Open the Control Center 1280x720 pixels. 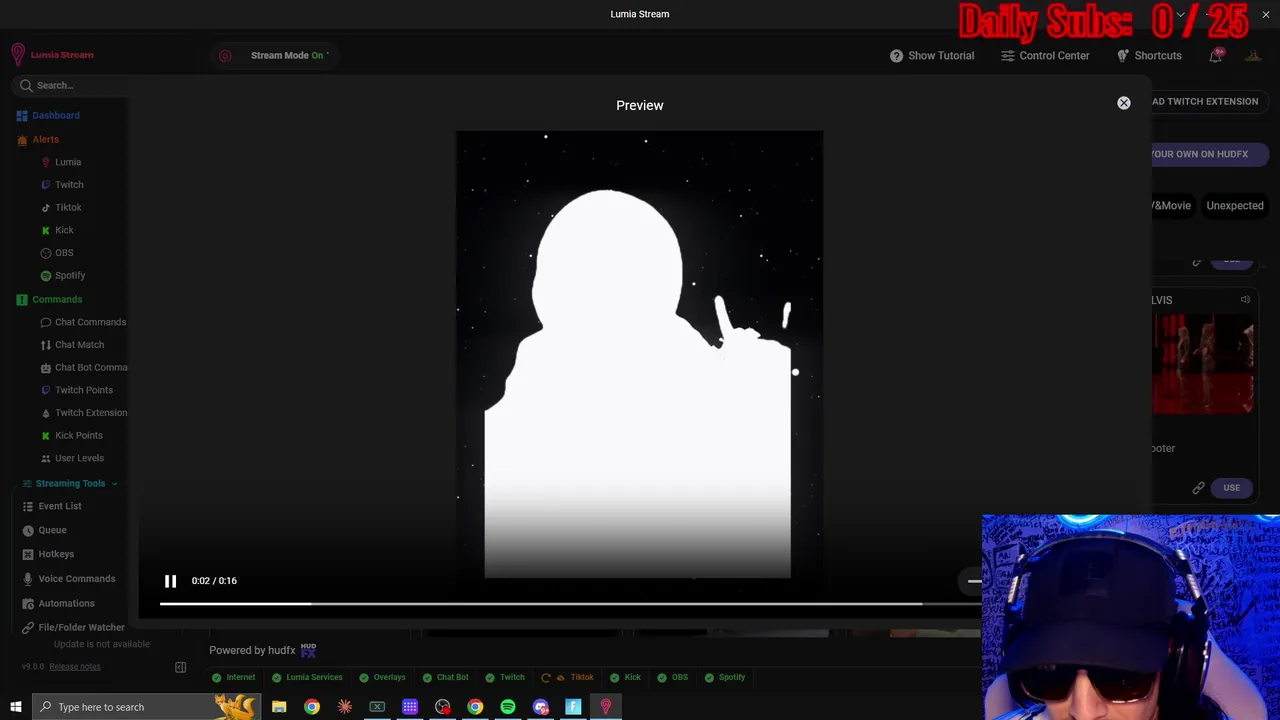click(x=1045, y=56)
